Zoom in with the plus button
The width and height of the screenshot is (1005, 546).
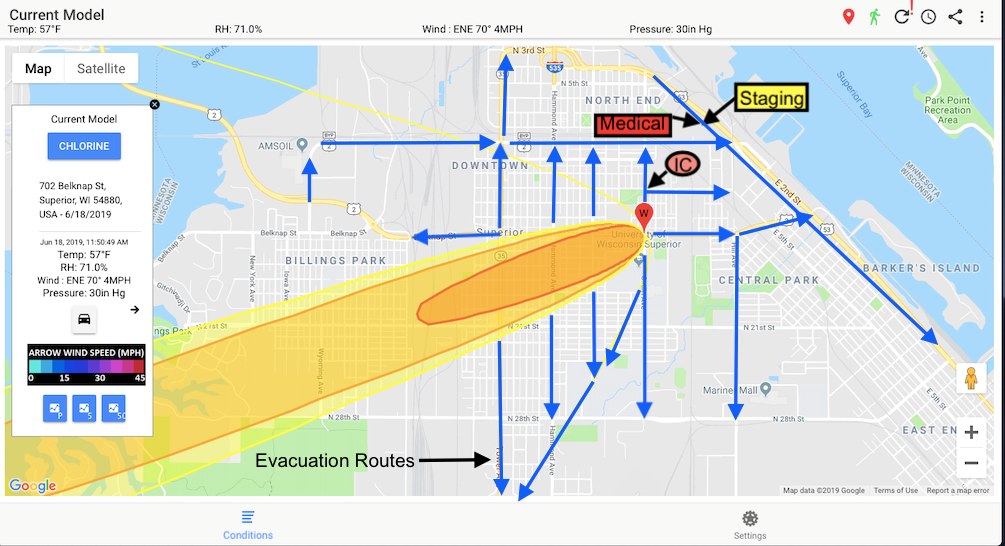pos(971,433)
